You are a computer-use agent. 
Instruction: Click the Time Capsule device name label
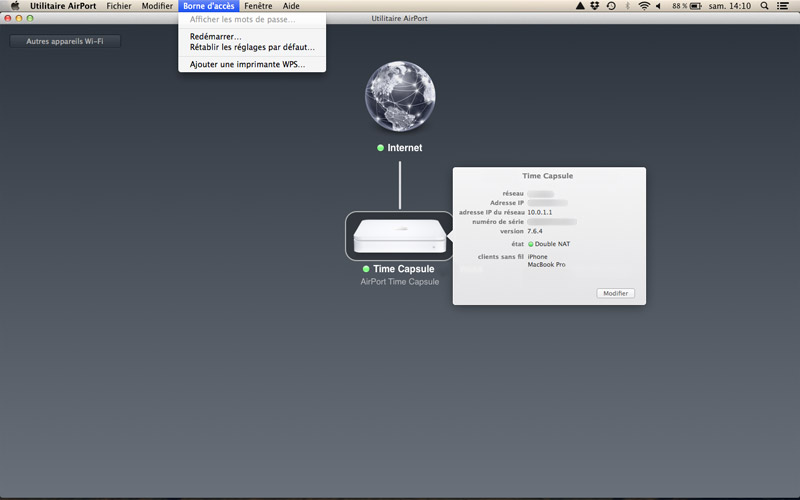[404, 269]
